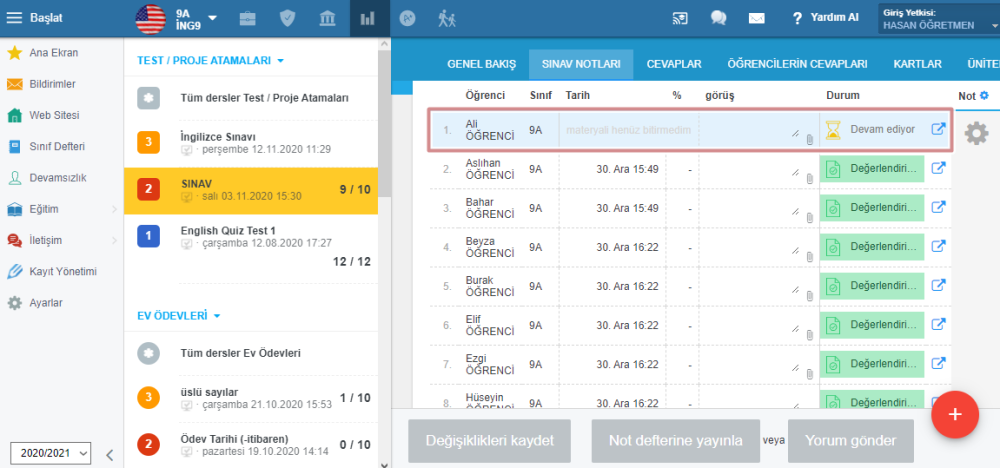Image resolution: width=1000 pixels, height=468 pixels.
Task: Click the Not defterine yayınla button
Action: [675, 441]
